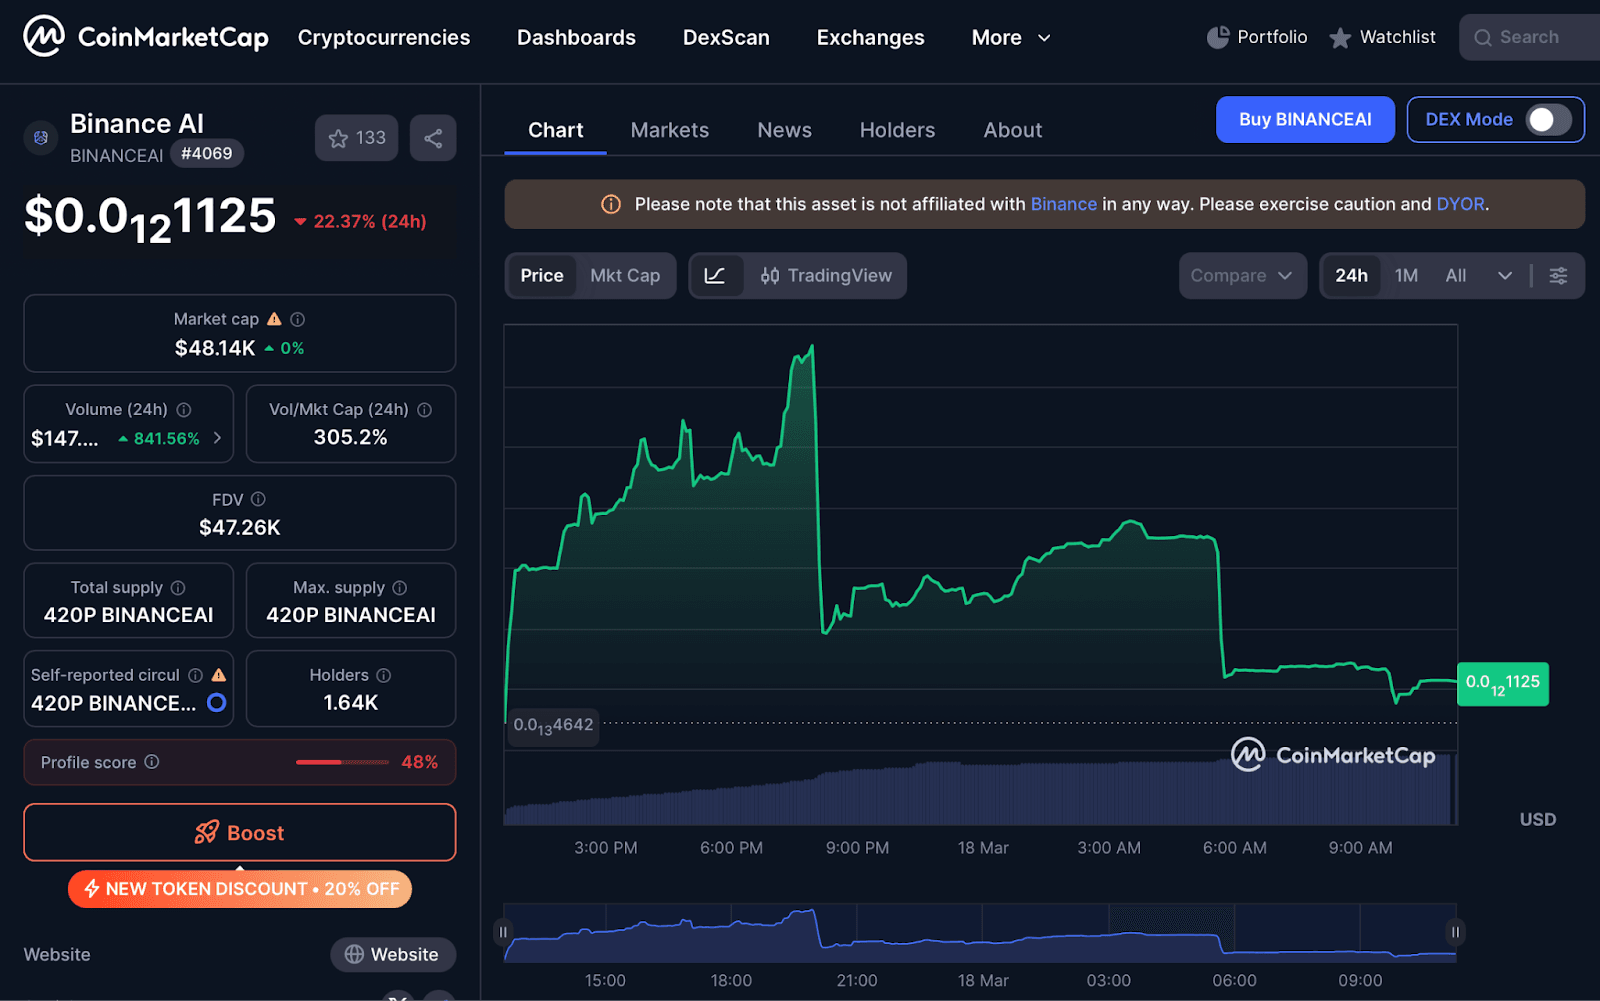The image size is (1600, 1001).
Task: Add Binance AI to watchlist via star icon
Action: coord(338,137)
